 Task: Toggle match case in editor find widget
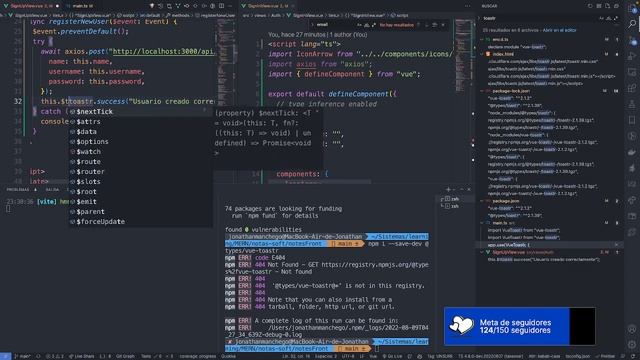coord(359,25)
